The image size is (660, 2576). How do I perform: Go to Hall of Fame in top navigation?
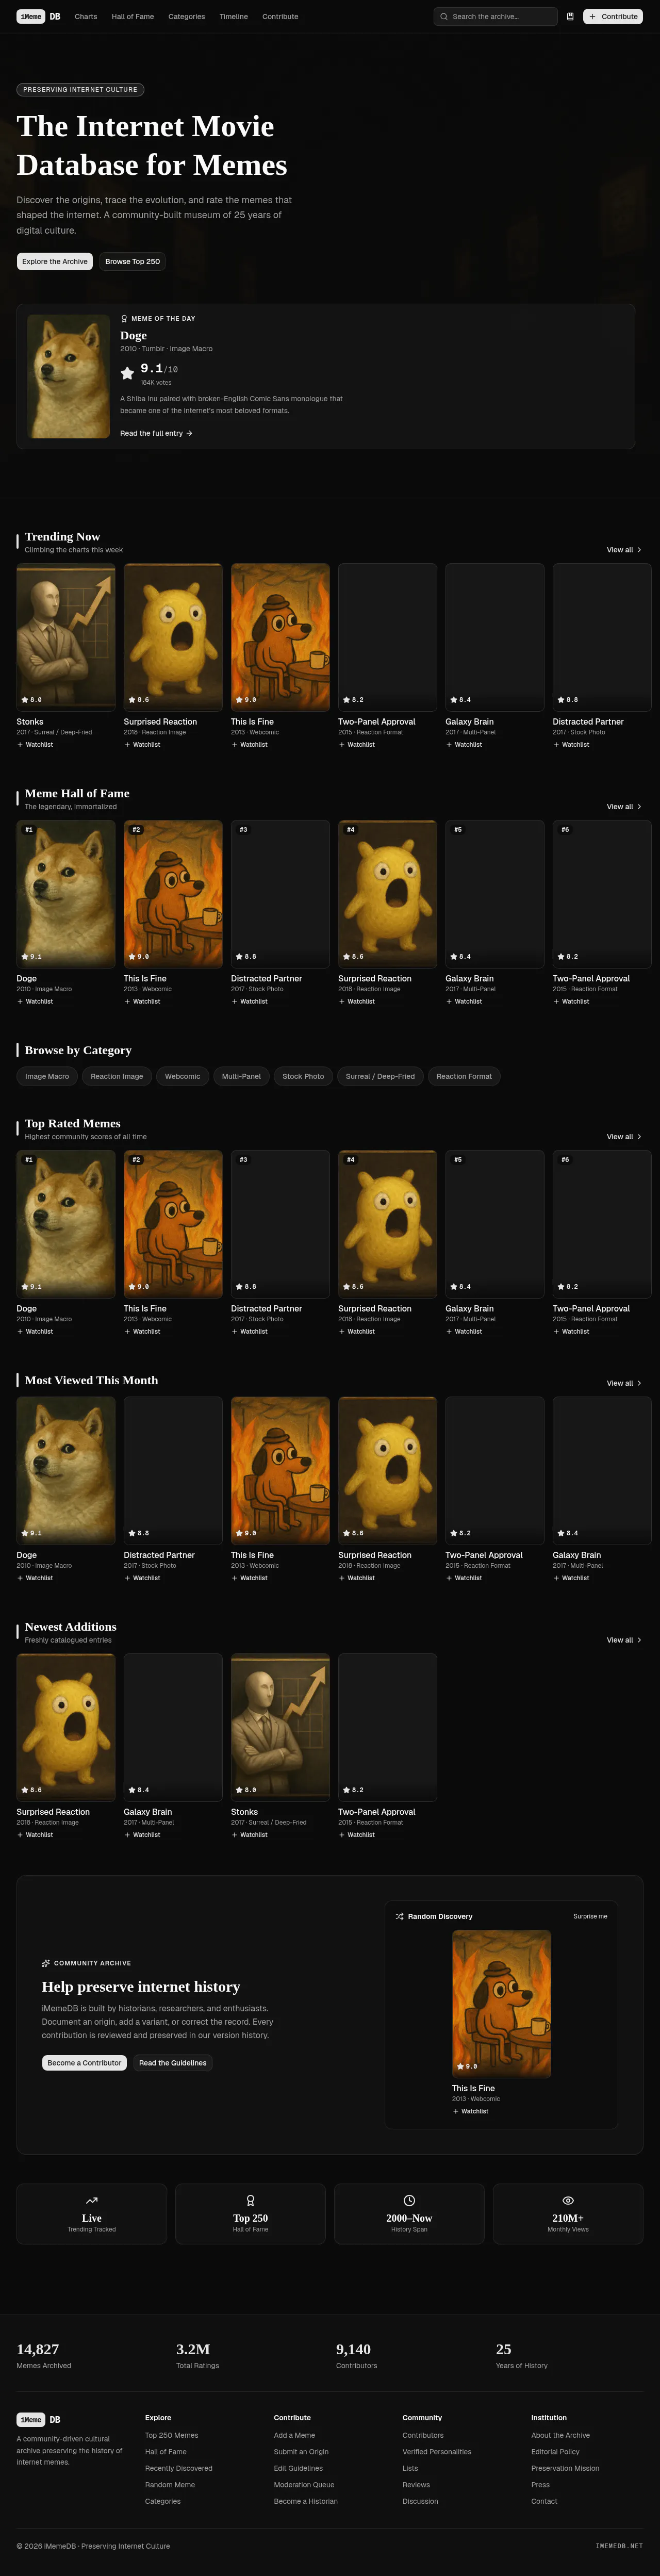click(x=133, y=17)
